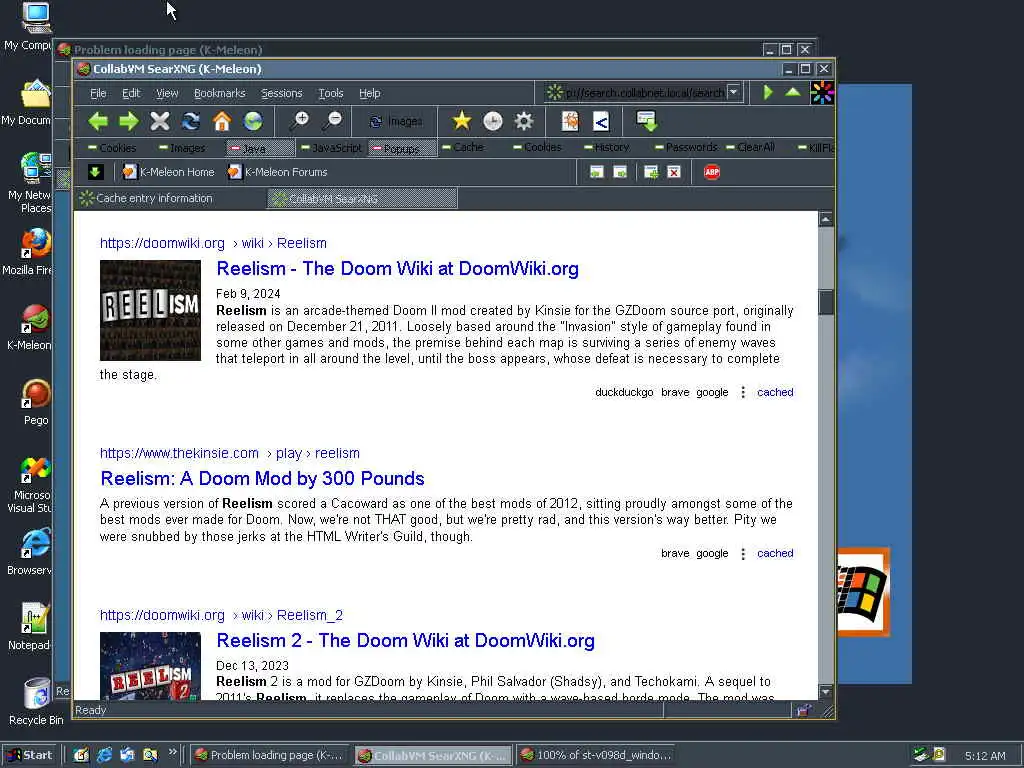Viewport: 1024px width, 768px height.
Task: Open the K-Meleon Forums bookmark
Action: [278, 172]
